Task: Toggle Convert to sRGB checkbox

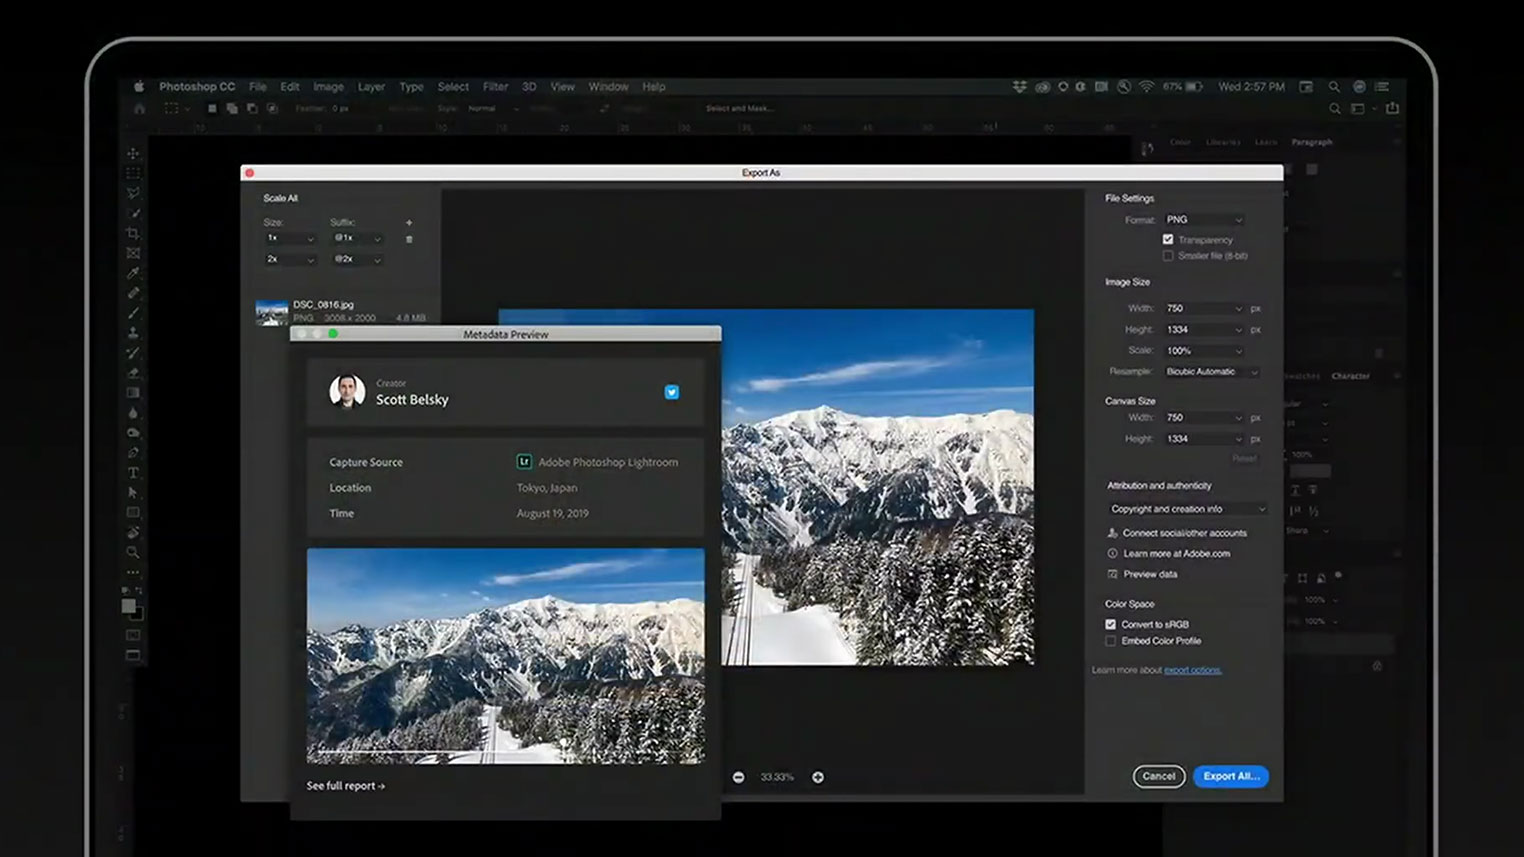Action: tap(1111, 624)
